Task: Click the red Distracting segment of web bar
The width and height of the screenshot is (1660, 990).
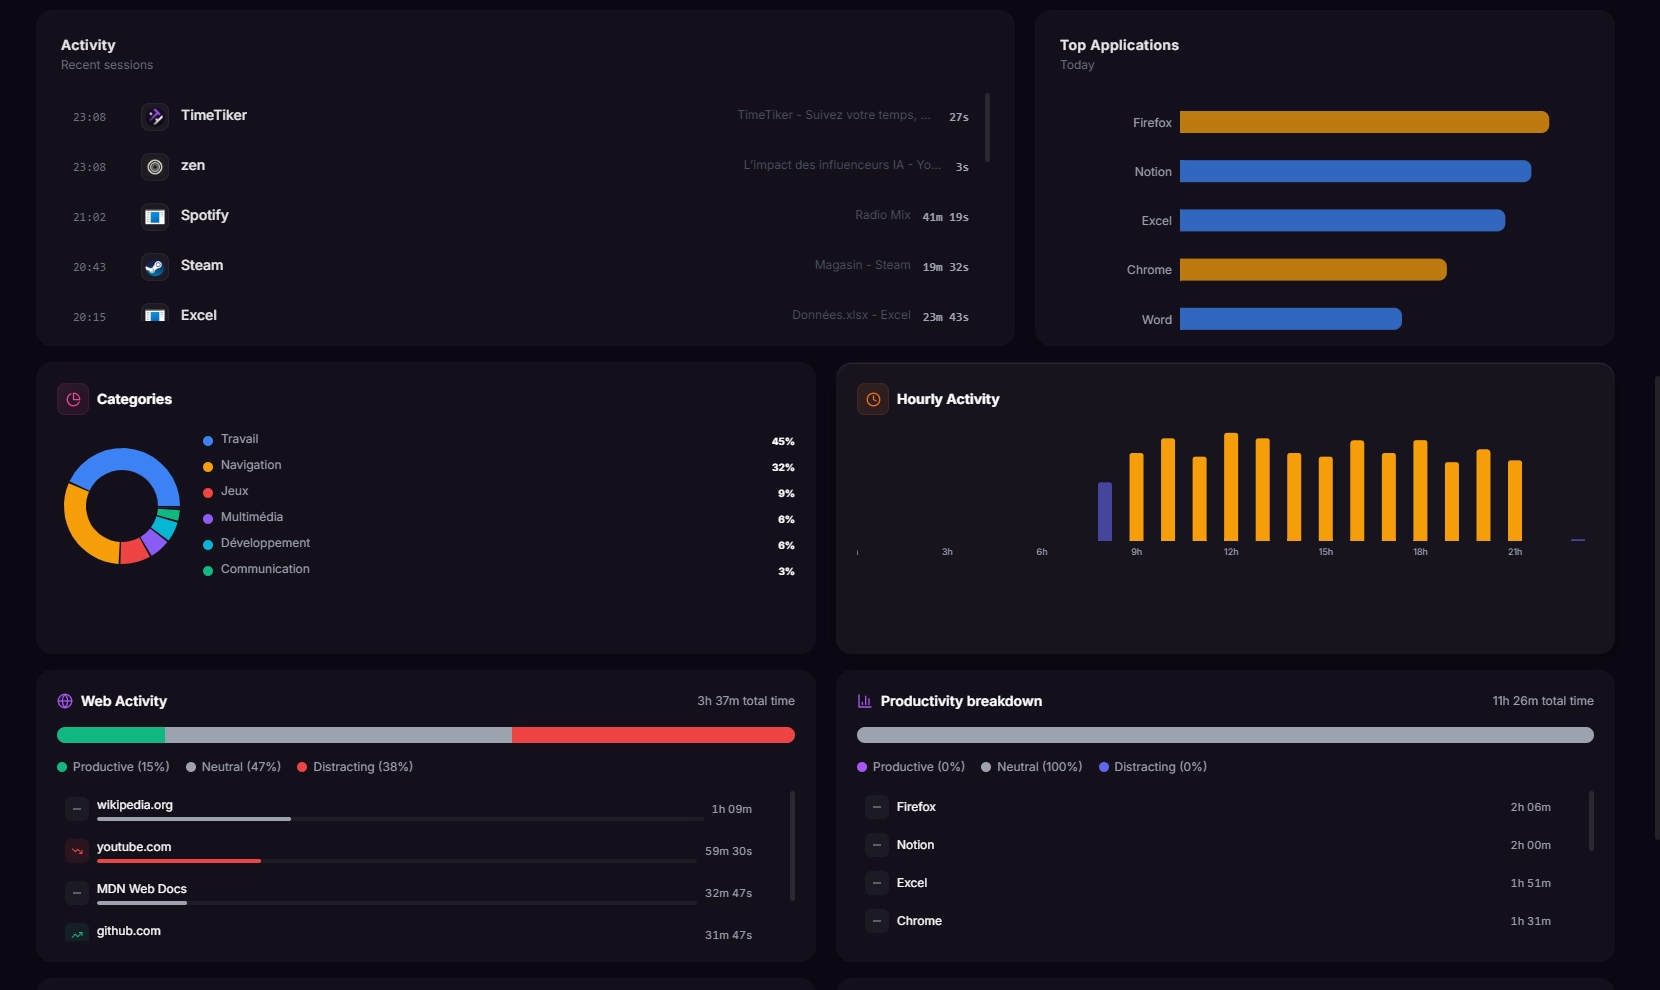Action: point(653,735)
